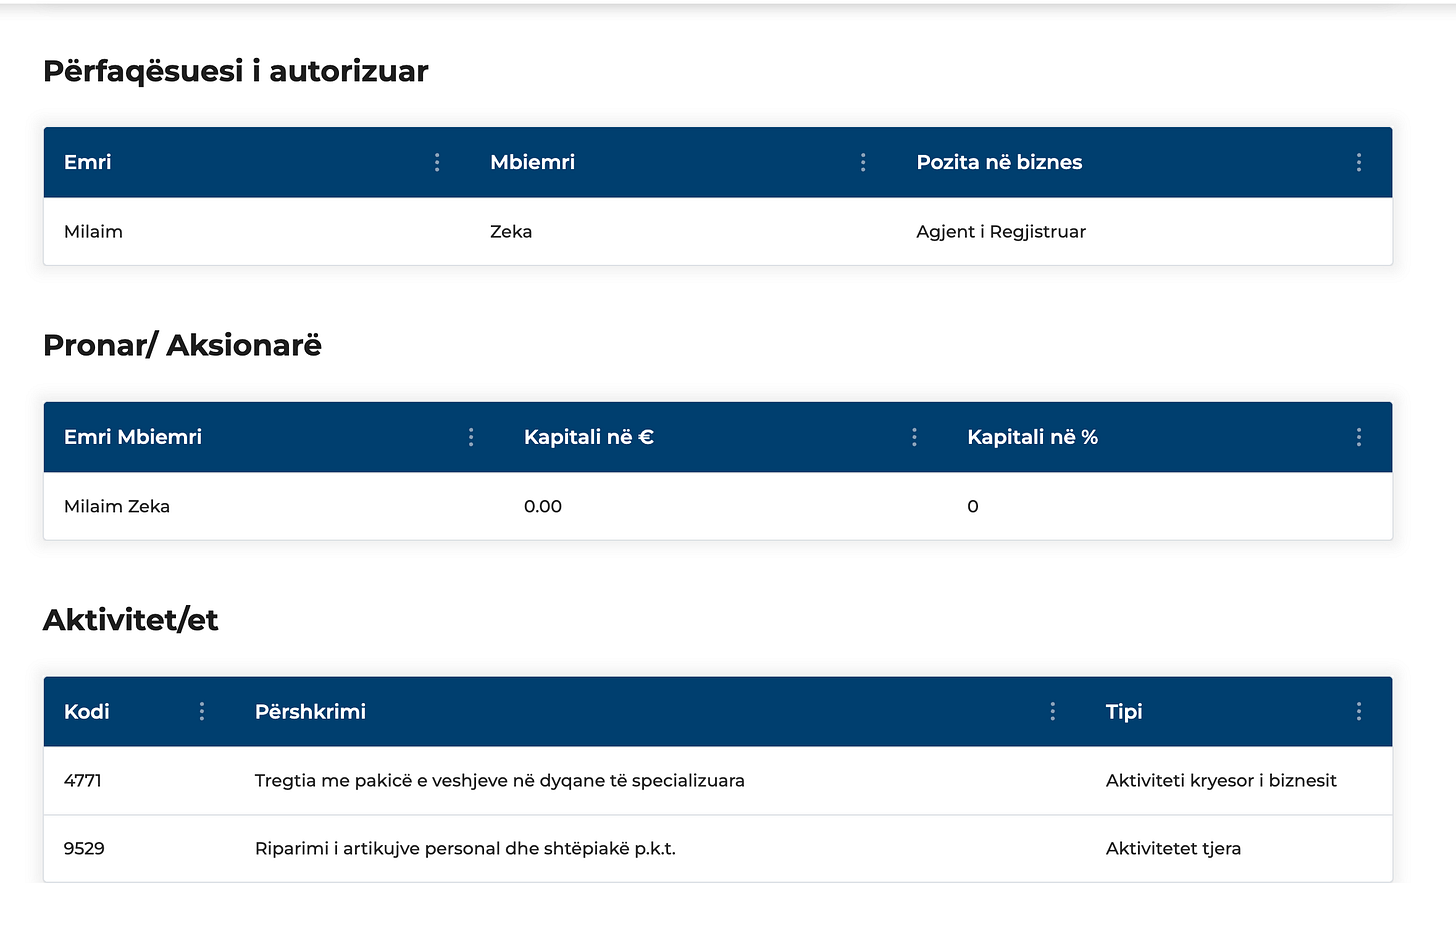Sort by the Emri column header

pyautogui.click(x=88, y=162)
